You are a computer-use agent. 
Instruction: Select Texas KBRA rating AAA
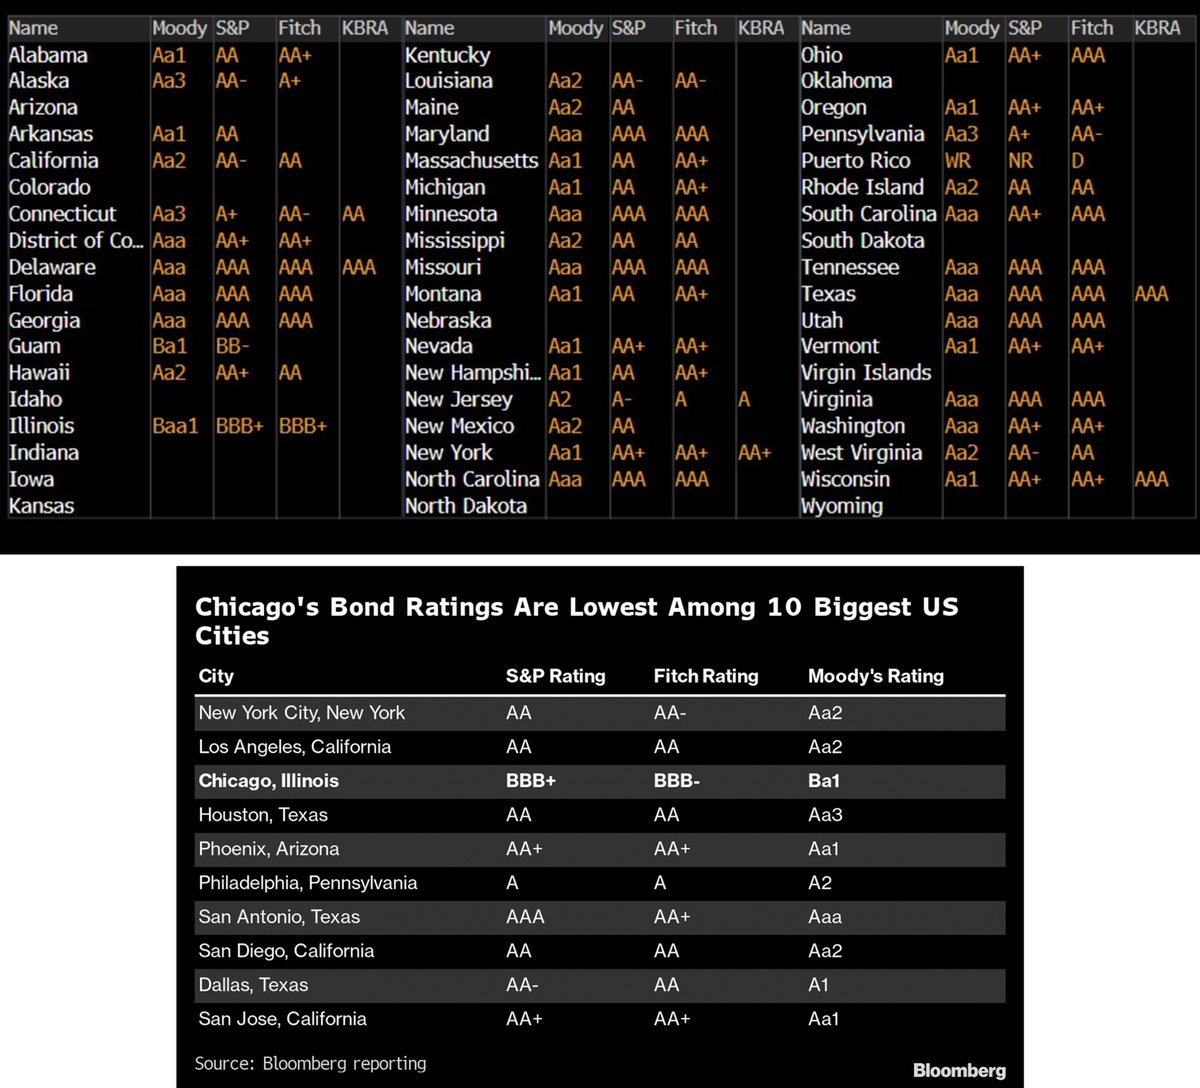coord(1151,294)
